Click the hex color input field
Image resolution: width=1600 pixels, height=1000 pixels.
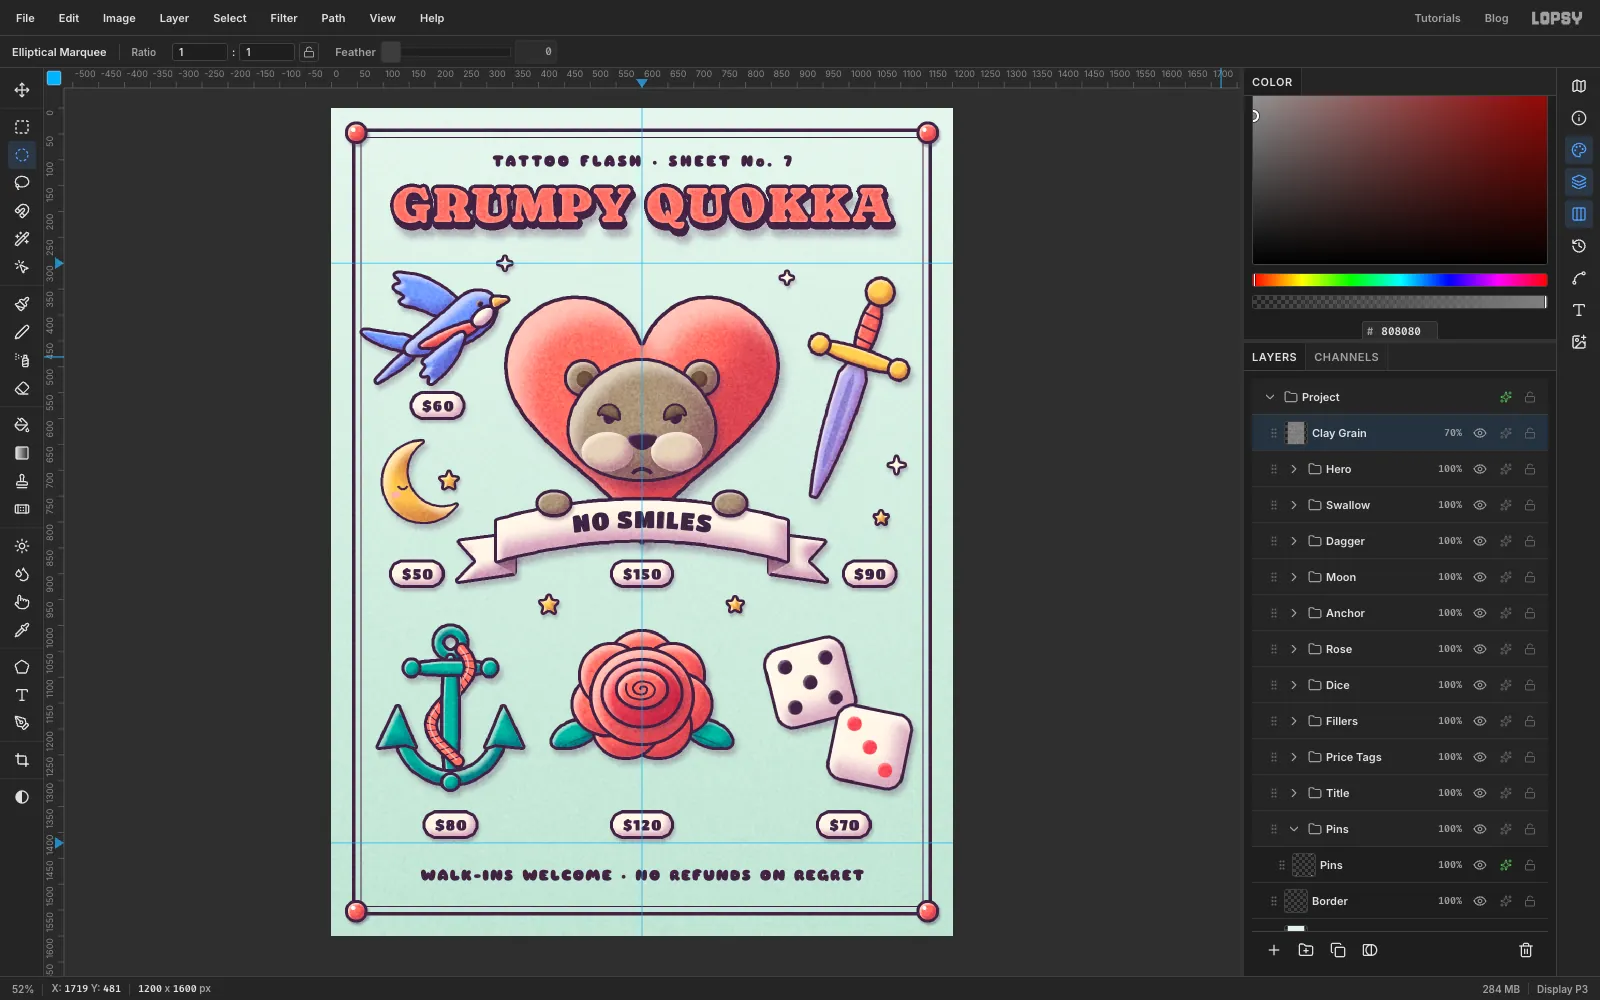[x=1400, y=331]
